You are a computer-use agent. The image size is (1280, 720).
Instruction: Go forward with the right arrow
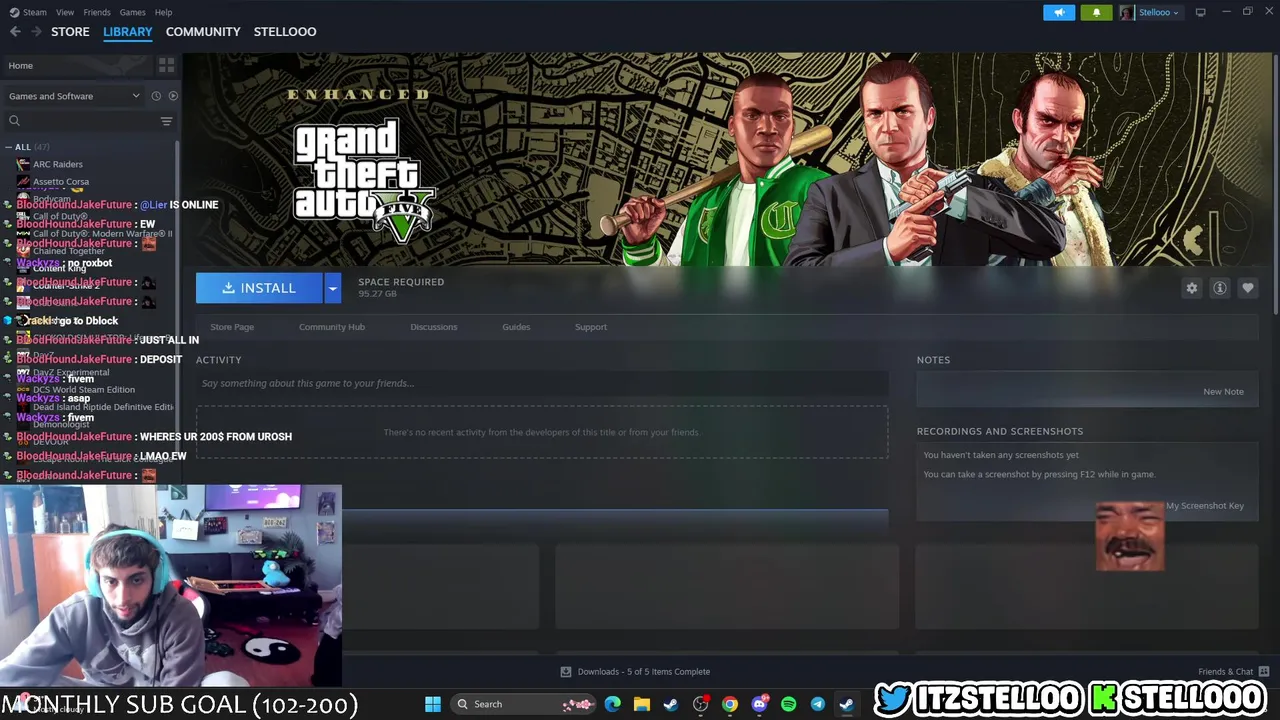[x=36, y=32]
